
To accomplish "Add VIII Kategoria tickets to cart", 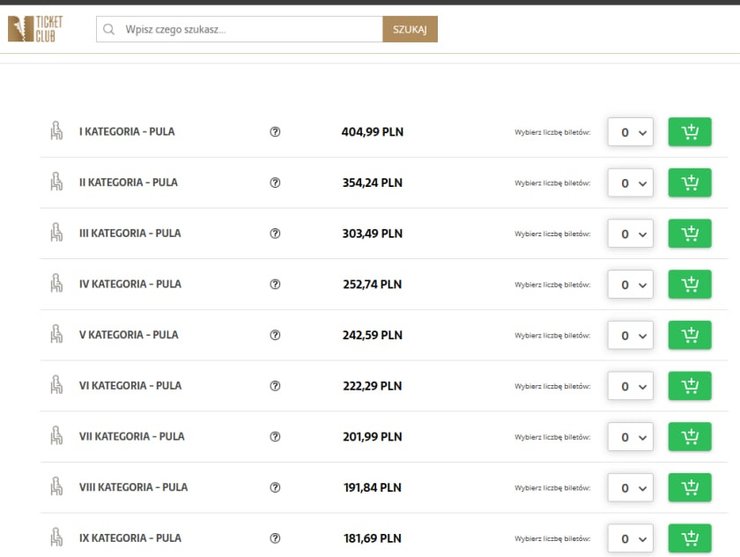I will click(x=689, y=488).
